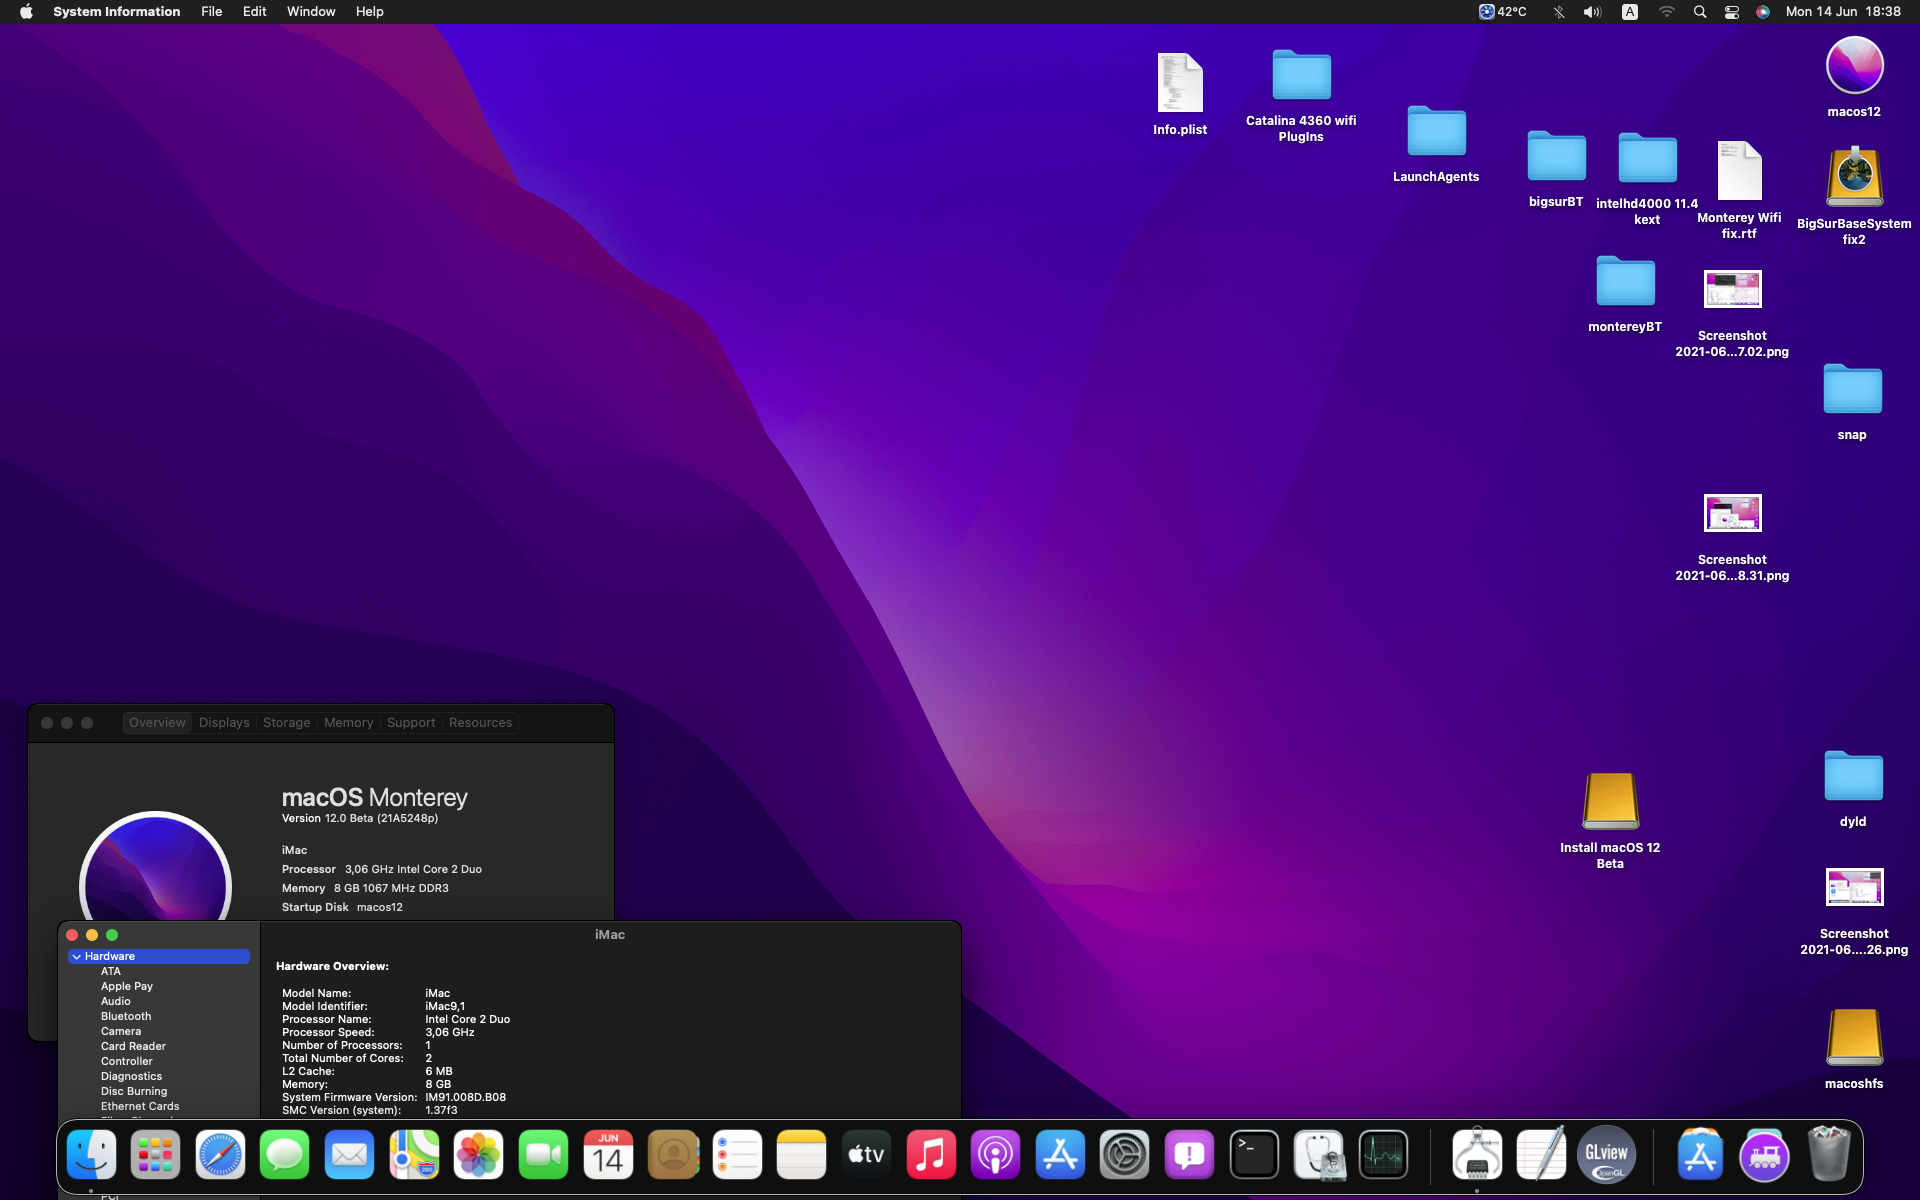Click Disk Utility icon in Dock

tap(1319, 1155)
